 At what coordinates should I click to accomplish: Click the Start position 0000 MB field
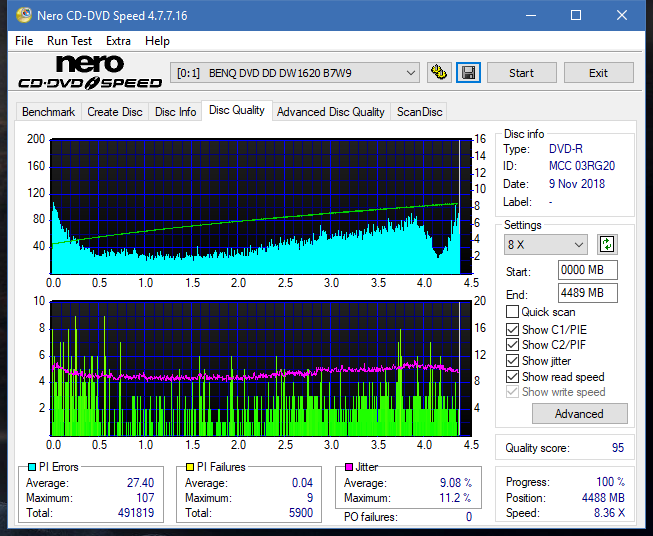pos(587,270)
